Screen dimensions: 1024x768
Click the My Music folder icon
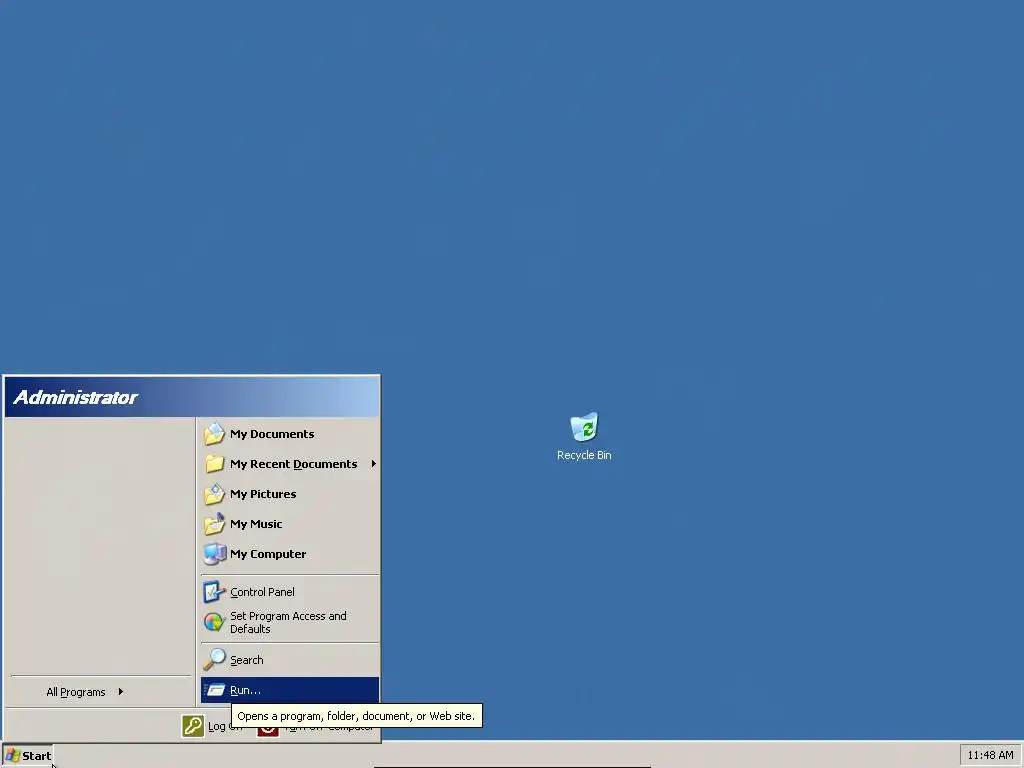(214, 524)
